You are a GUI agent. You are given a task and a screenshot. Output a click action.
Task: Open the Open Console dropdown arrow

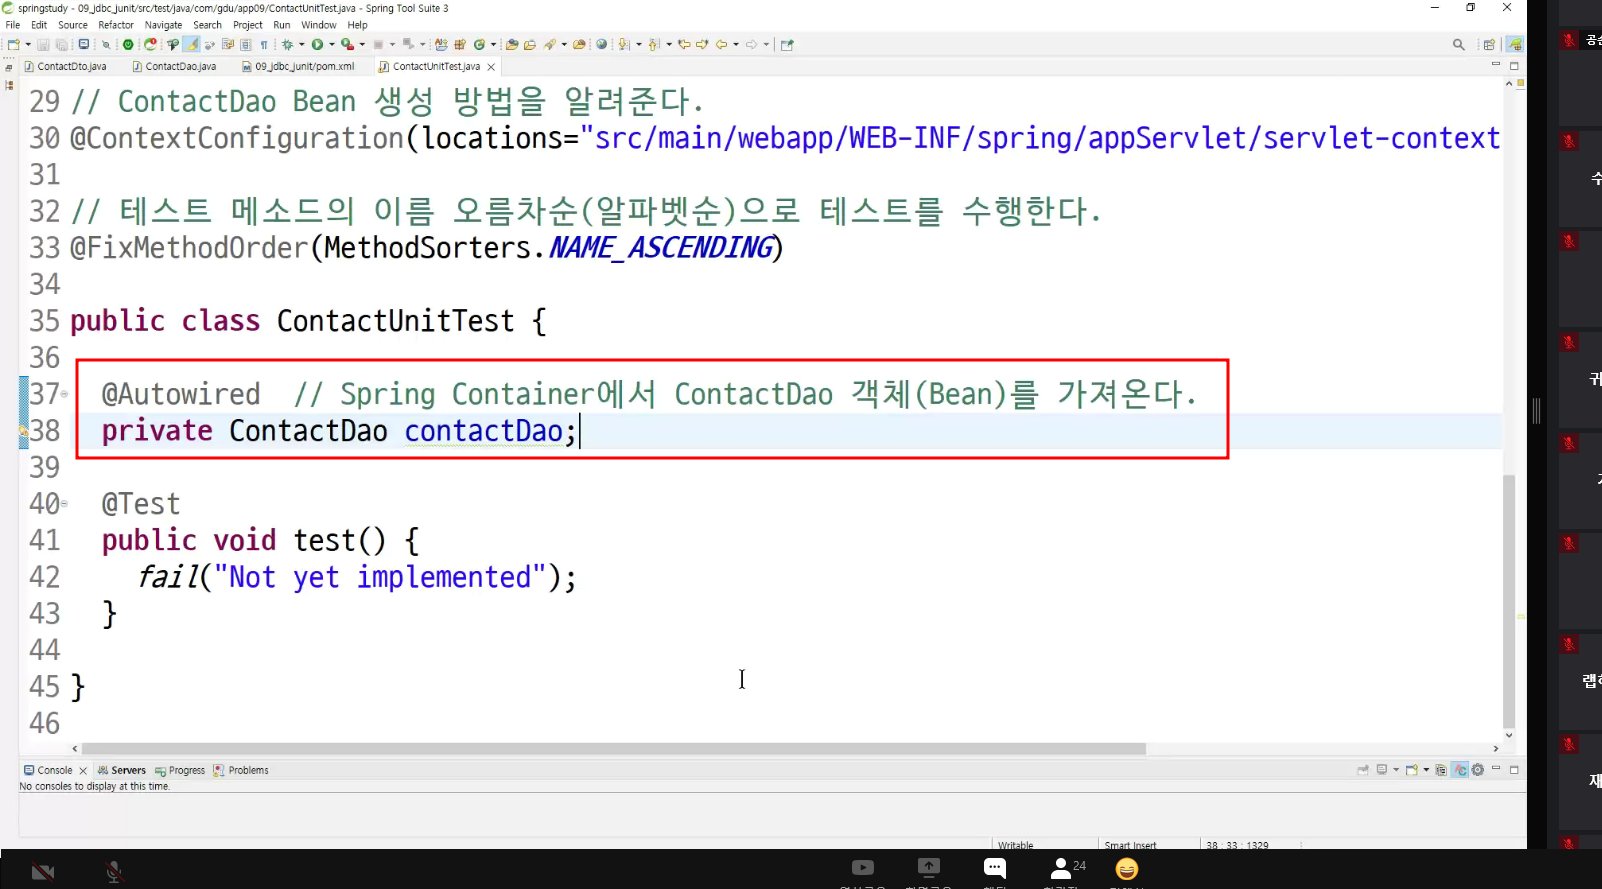tap(1426, 770)
